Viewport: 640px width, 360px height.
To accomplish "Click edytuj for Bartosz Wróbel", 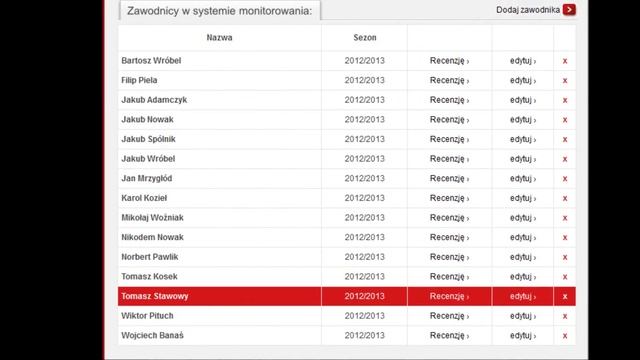I will [523, 61].
